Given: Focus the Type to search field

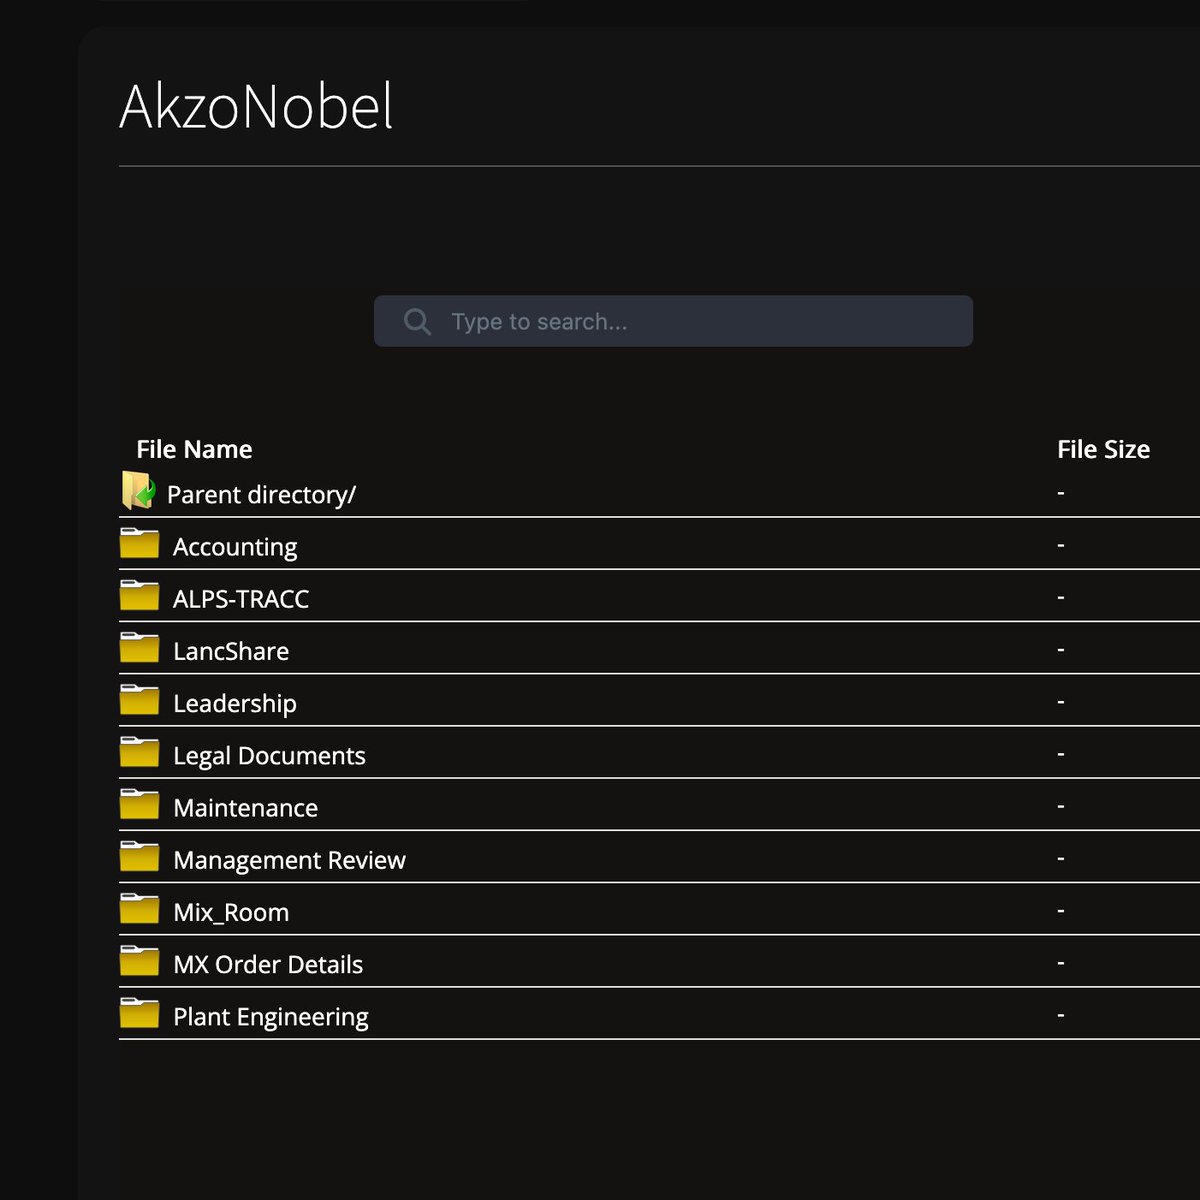Looking at the screenshot, I should (673, 321).
